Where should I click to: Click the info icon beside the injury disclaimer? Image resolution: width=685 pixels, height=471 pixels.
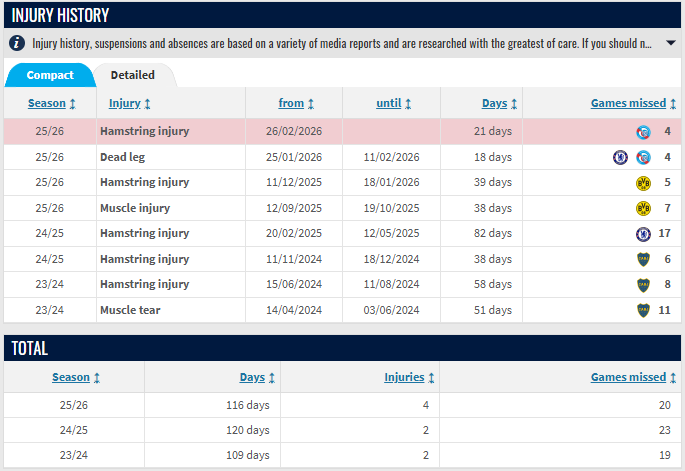click(x=17, y=44)
